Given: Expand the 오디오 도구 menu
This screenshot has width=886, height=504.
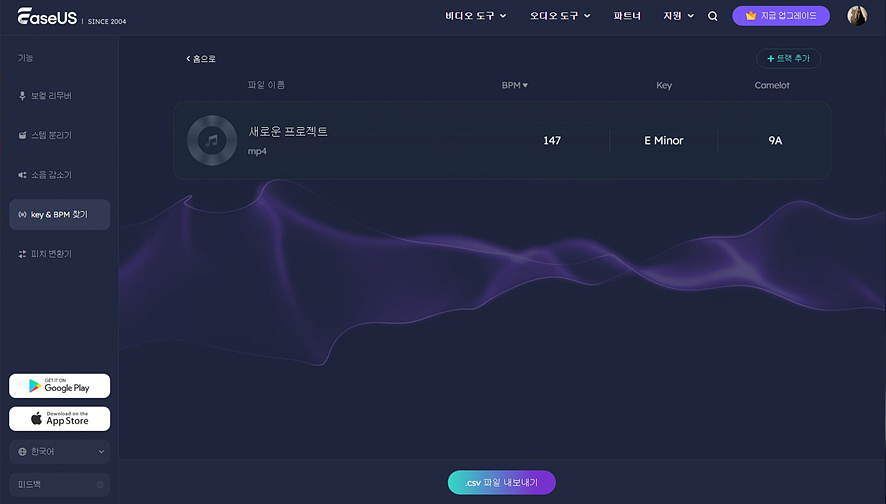Looking at the screenshot, I should pyautogui.click(x=560, y=16).
